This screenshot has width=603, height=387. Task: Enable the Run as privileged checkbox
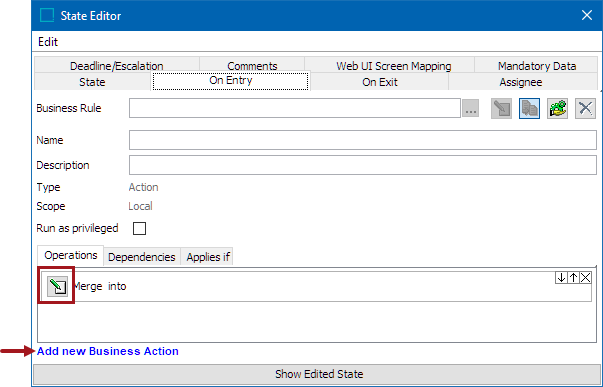point(139,228)
